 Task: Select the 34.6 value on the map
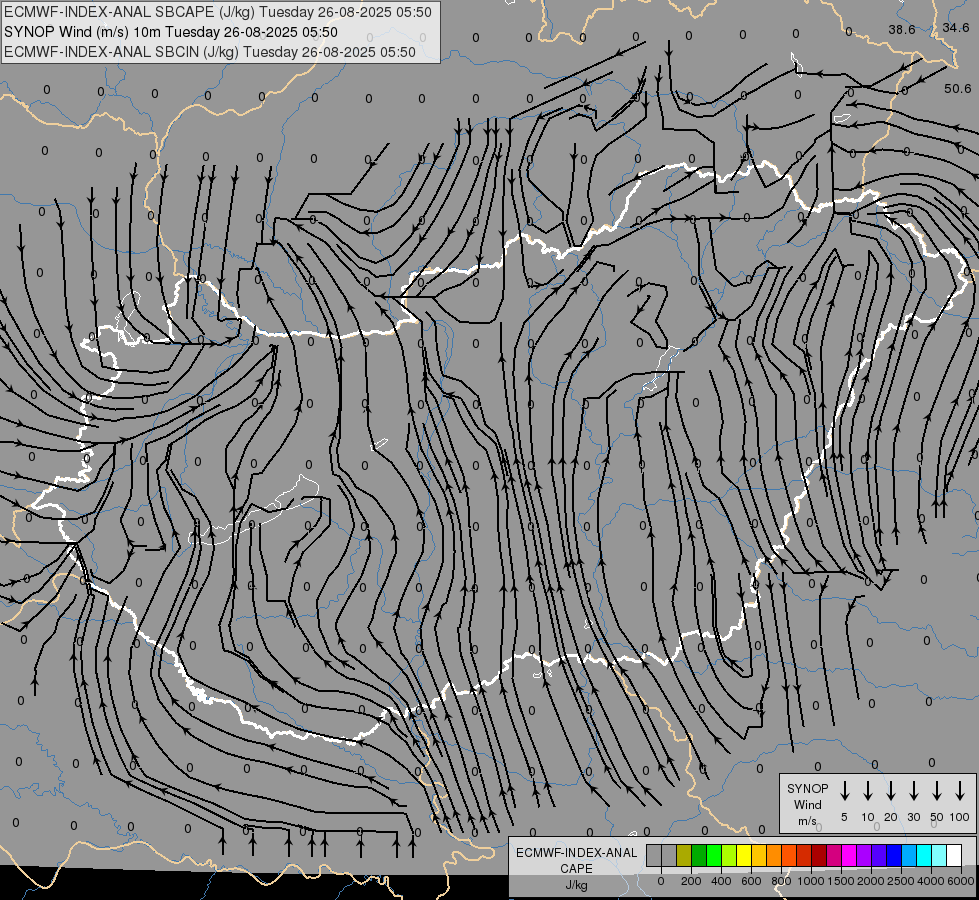956,27
